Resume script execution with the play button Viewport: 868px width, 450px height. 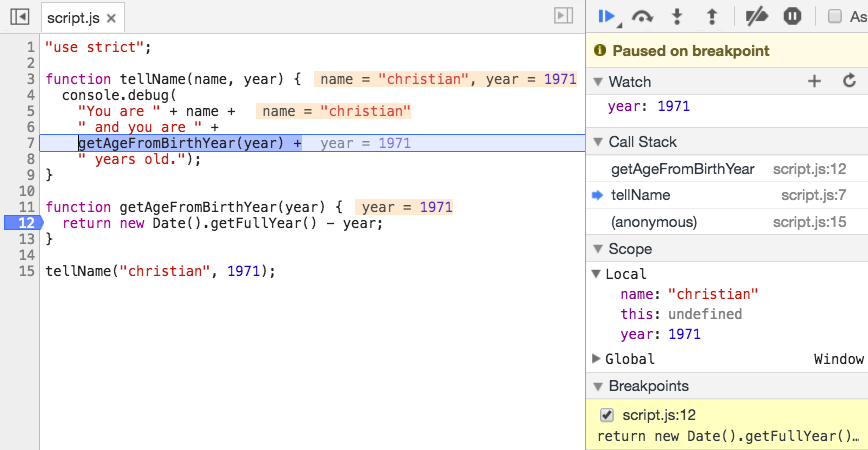(605, 16)
